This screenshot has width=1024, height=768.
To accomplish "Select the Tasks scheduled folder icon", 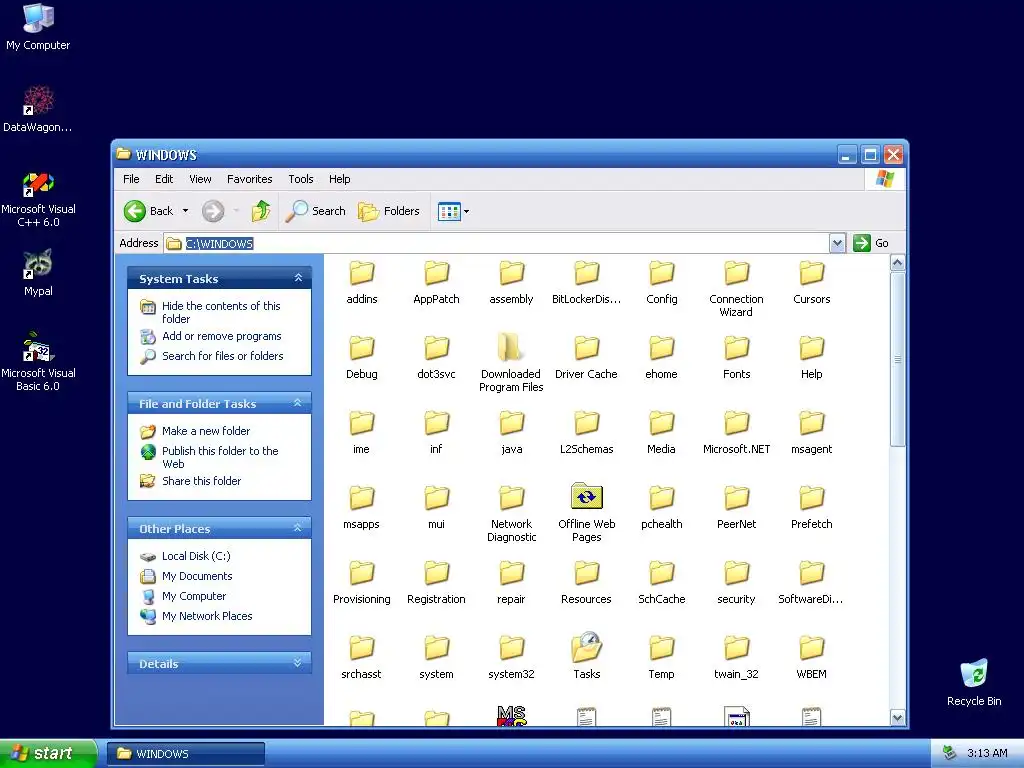I will [x=586, y=656].
